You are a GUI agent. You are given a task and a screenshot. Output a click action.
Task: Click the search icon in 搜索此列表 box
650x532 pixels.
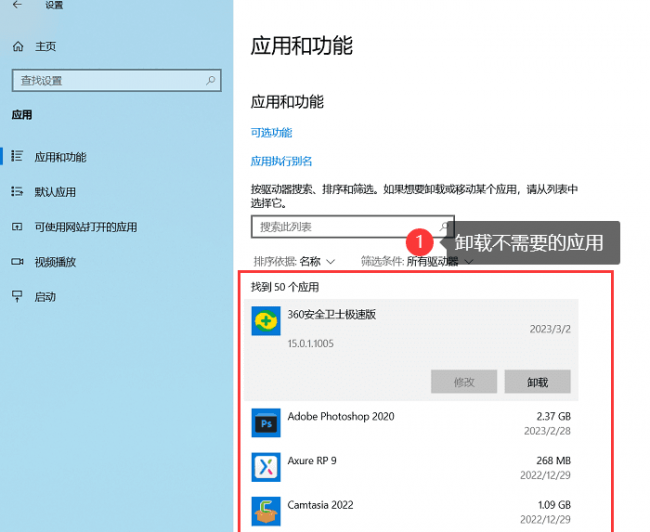point(444,226)
